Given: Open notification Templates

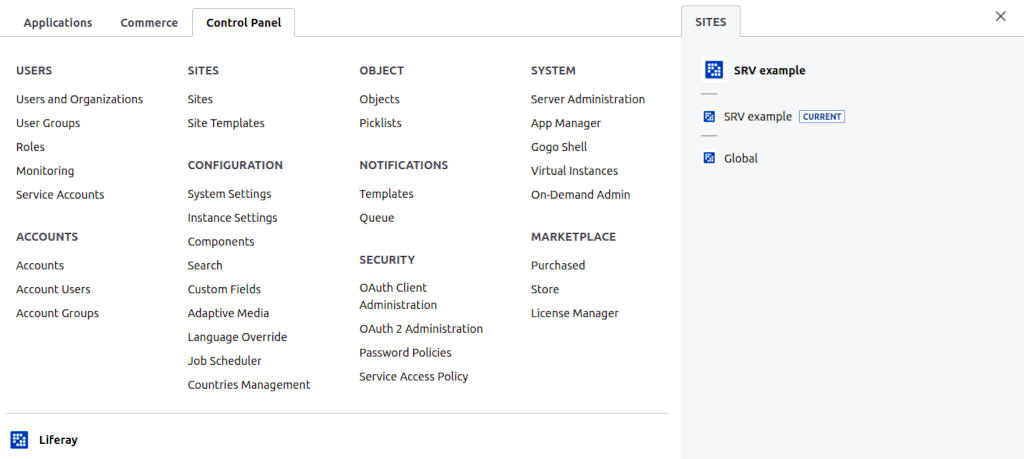Looking at the screenshot, I should pyautogui.click(x=387, y=194).
